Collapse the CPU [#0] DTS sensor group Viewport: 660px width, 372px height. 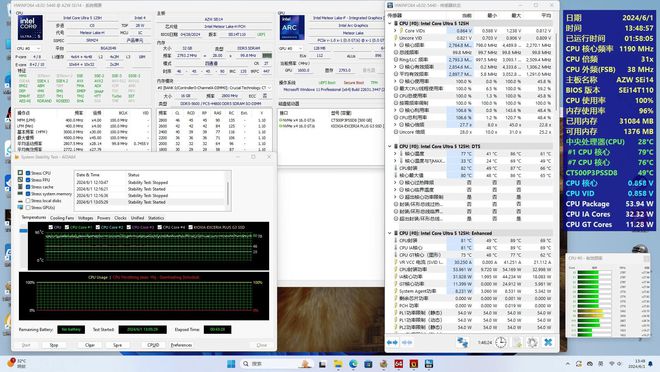click(389, 146)
